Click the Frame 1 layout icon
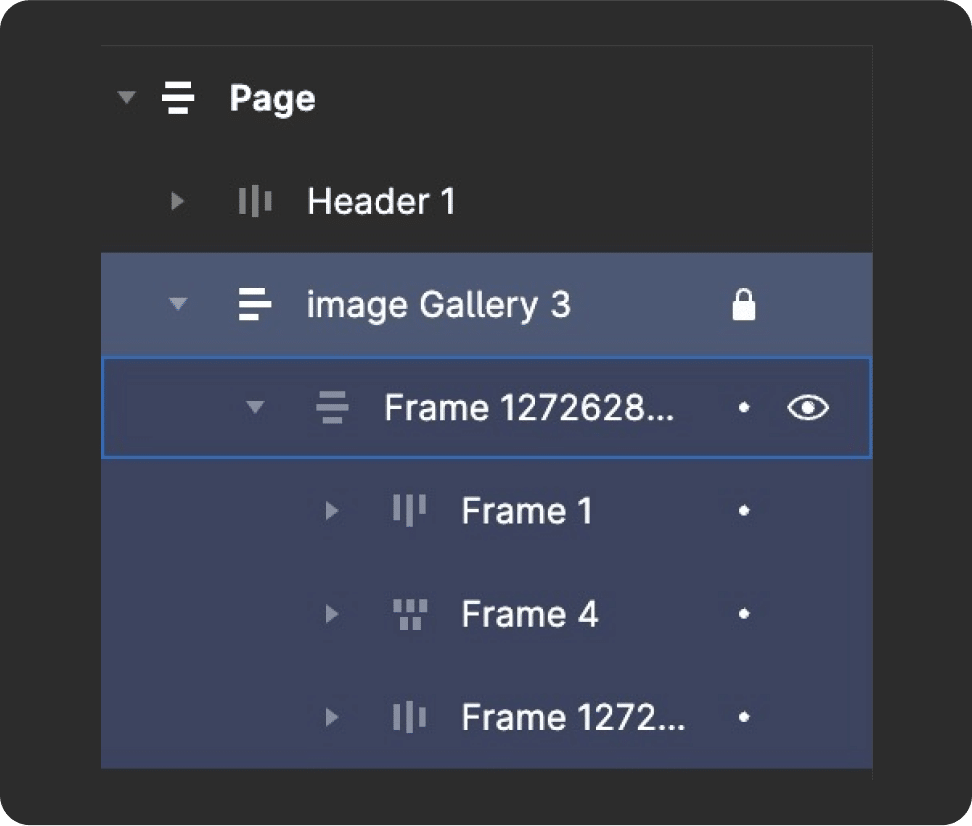Viewport: 972px width, 826px height. [409, 511]
